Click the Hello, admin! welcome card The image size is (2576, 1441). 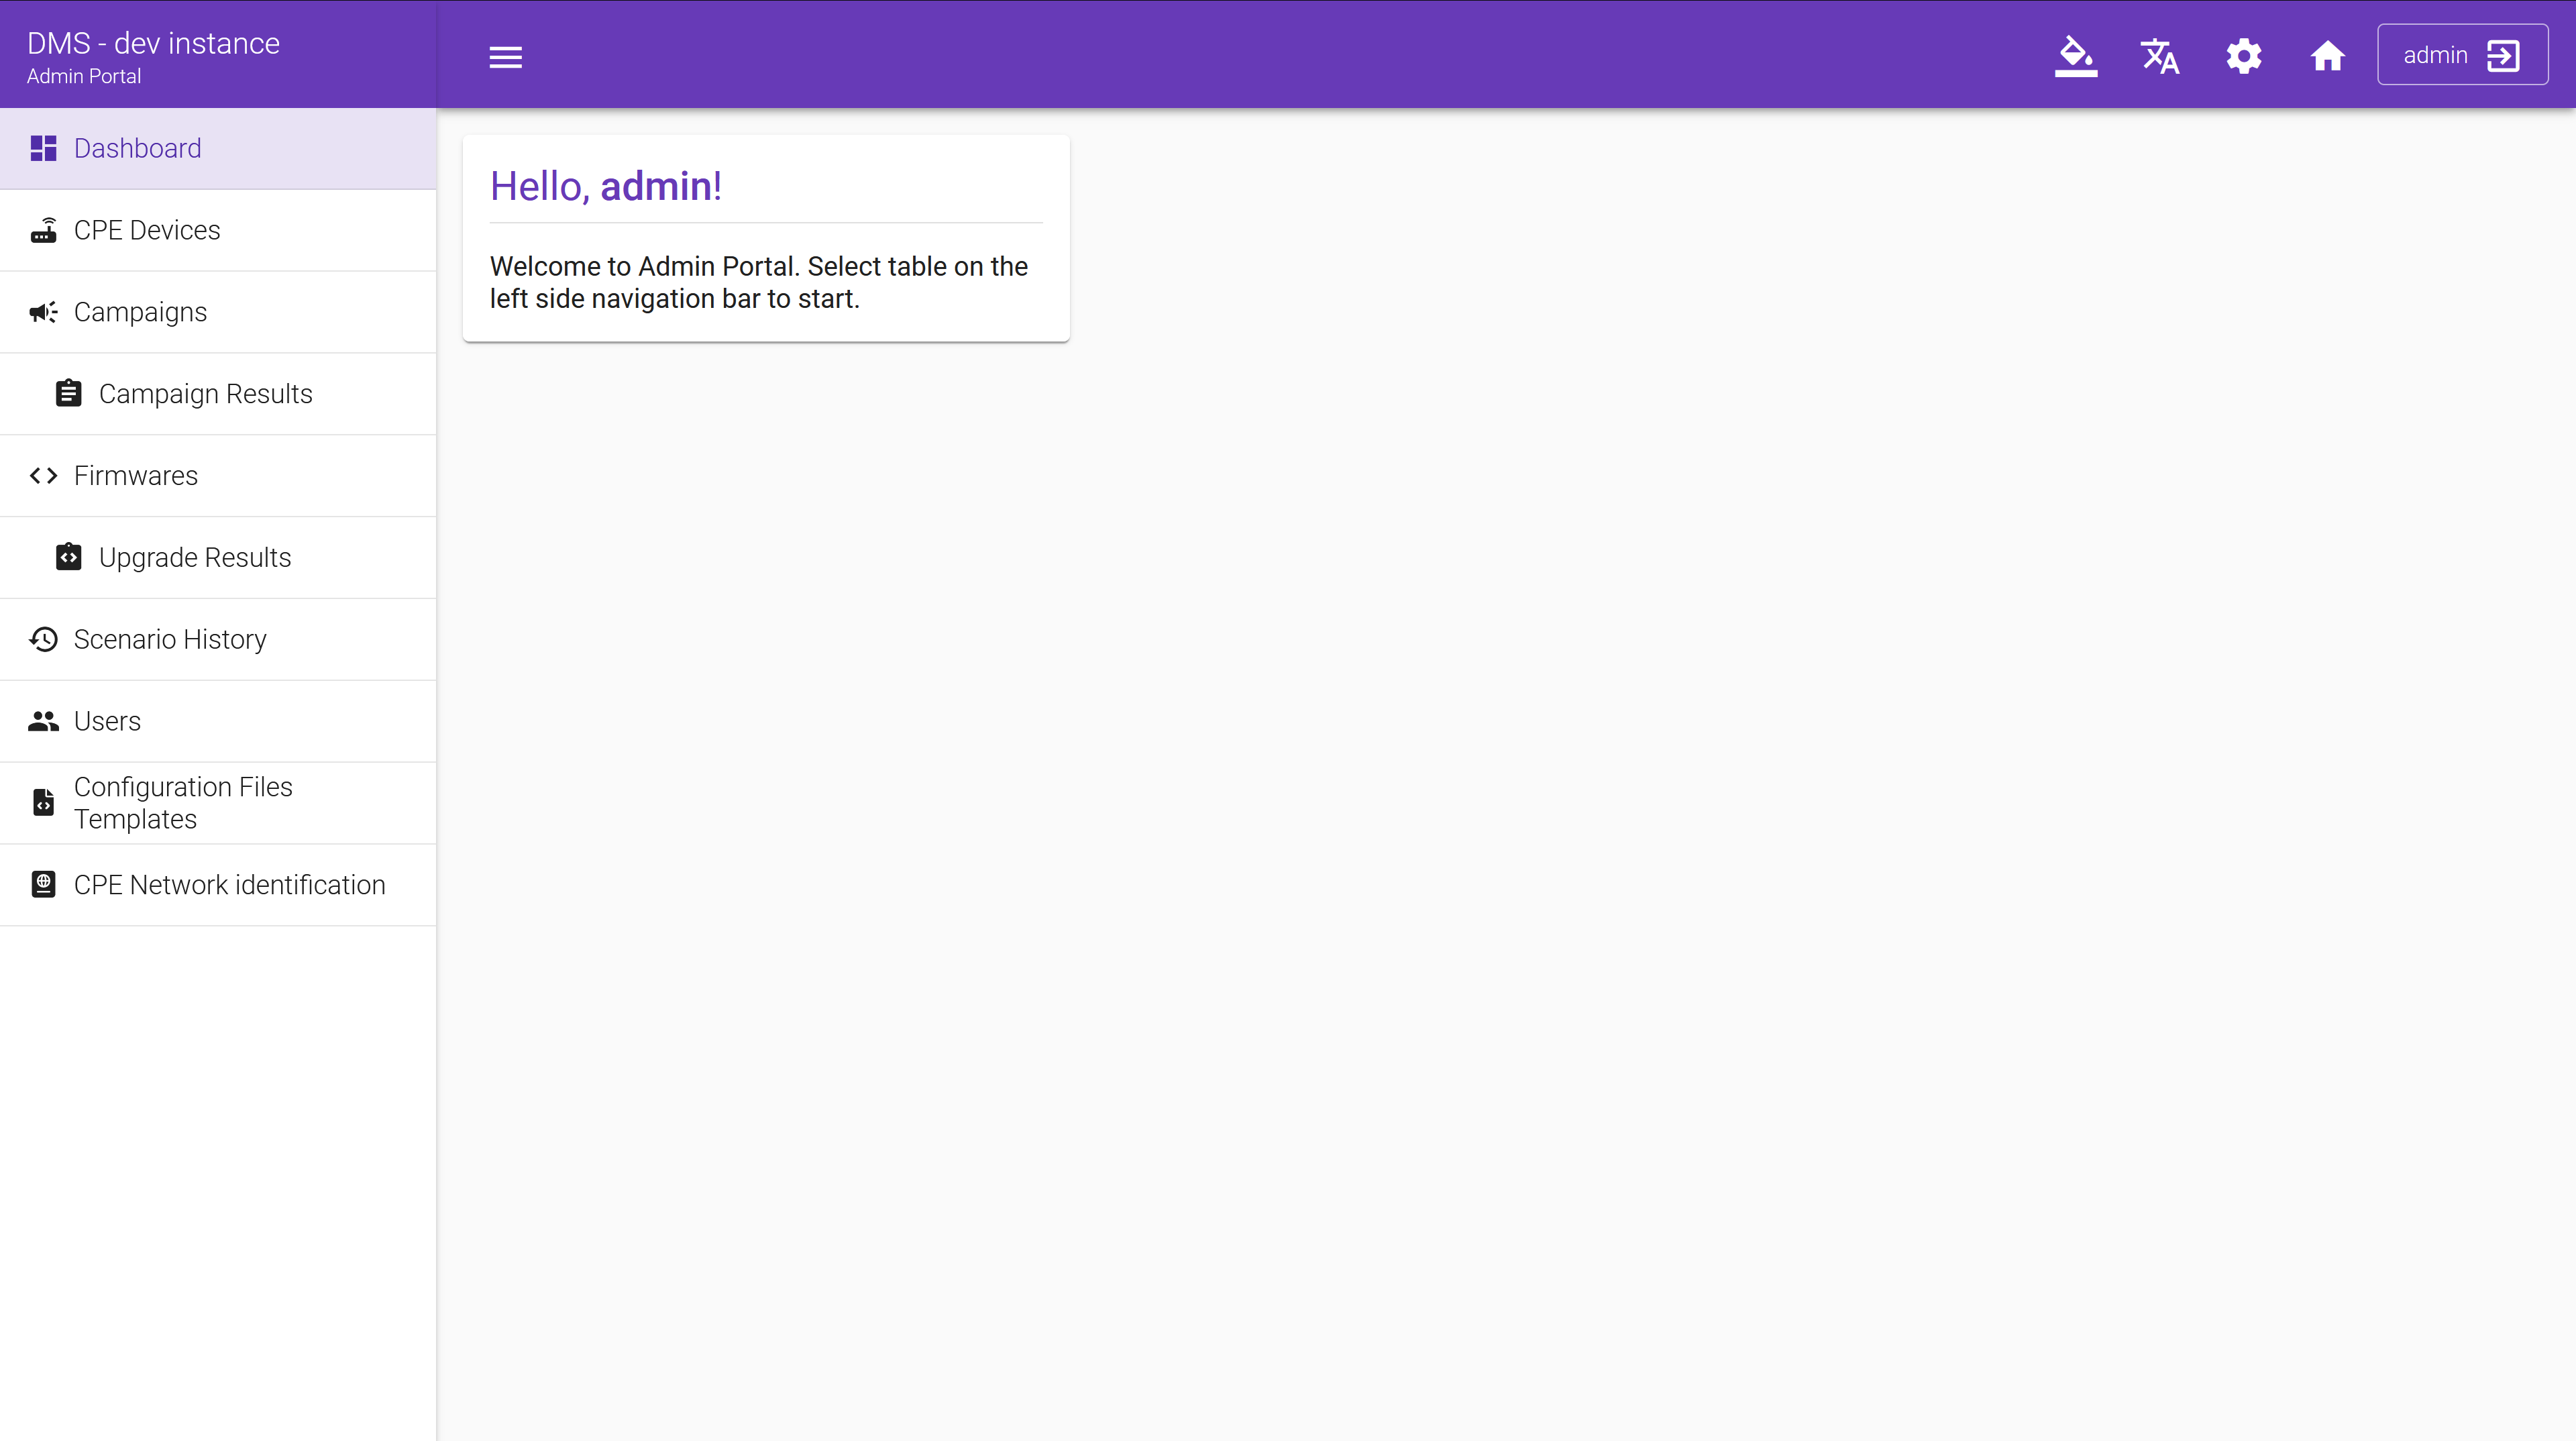coord(765,238)
